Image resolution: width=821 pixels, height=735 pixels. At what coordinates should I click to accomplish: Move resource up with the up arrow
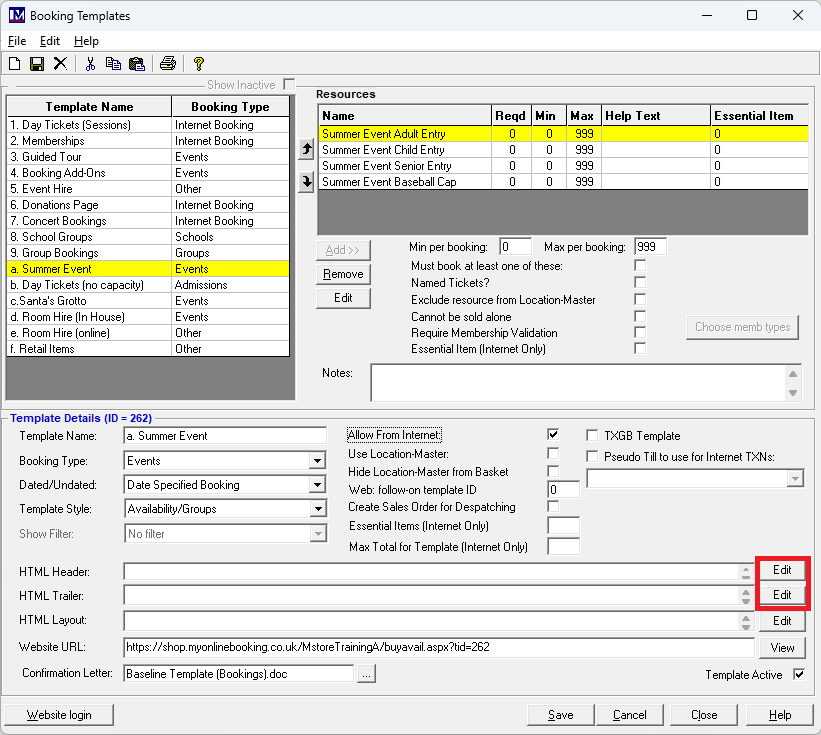(x=307, y=149)
